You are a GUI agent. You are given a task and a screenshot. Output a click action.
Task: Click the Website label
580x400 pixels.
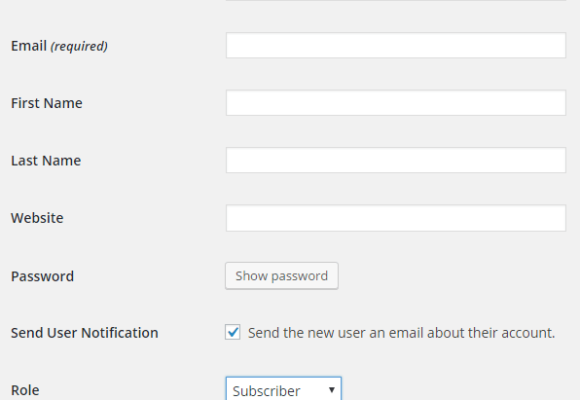click(37, 218)
